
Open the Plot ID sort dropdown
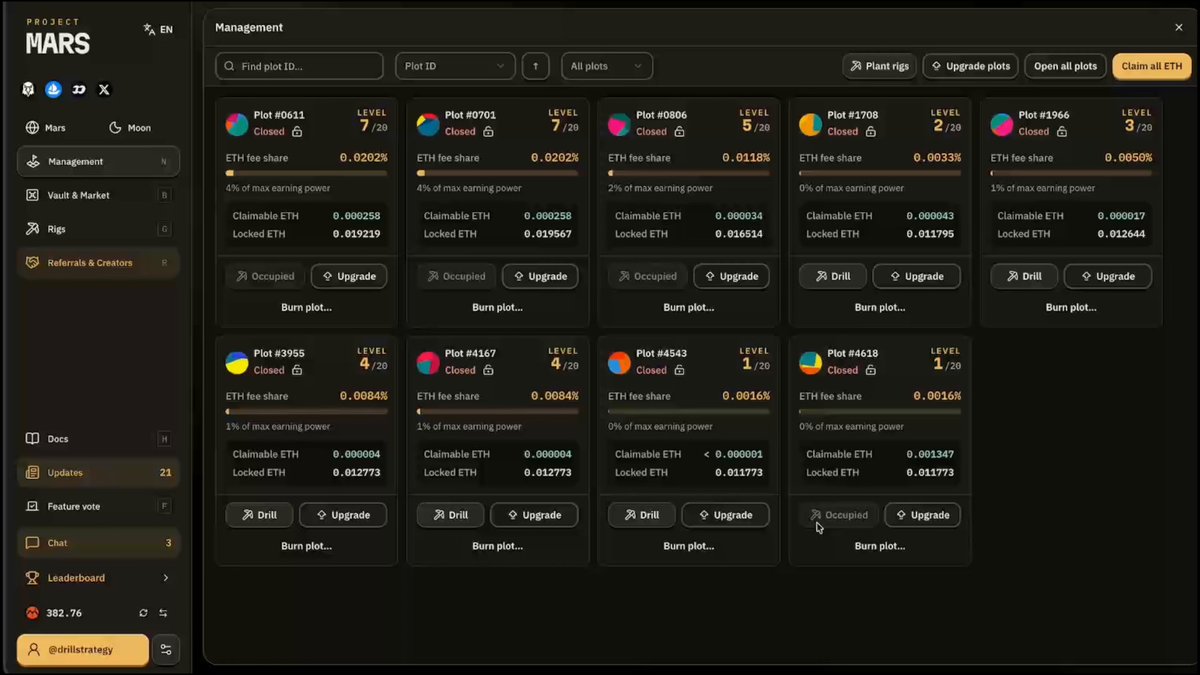455,66
